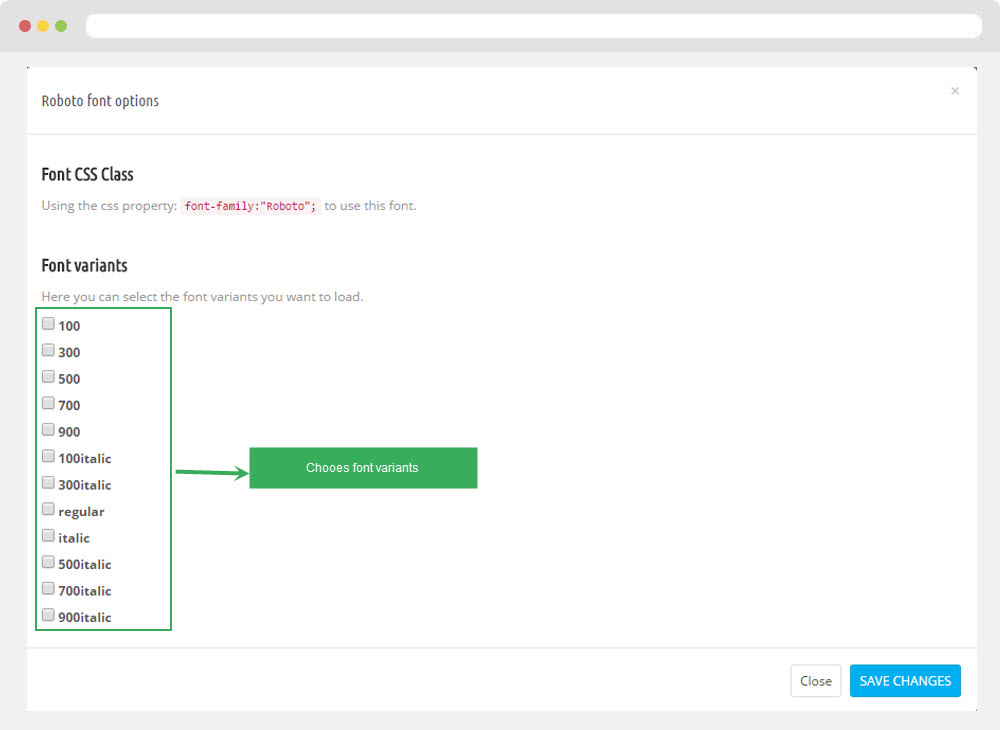Enable the 300 font variant checkbox
Screen dimensions: 1000x730
click(48, 350)
